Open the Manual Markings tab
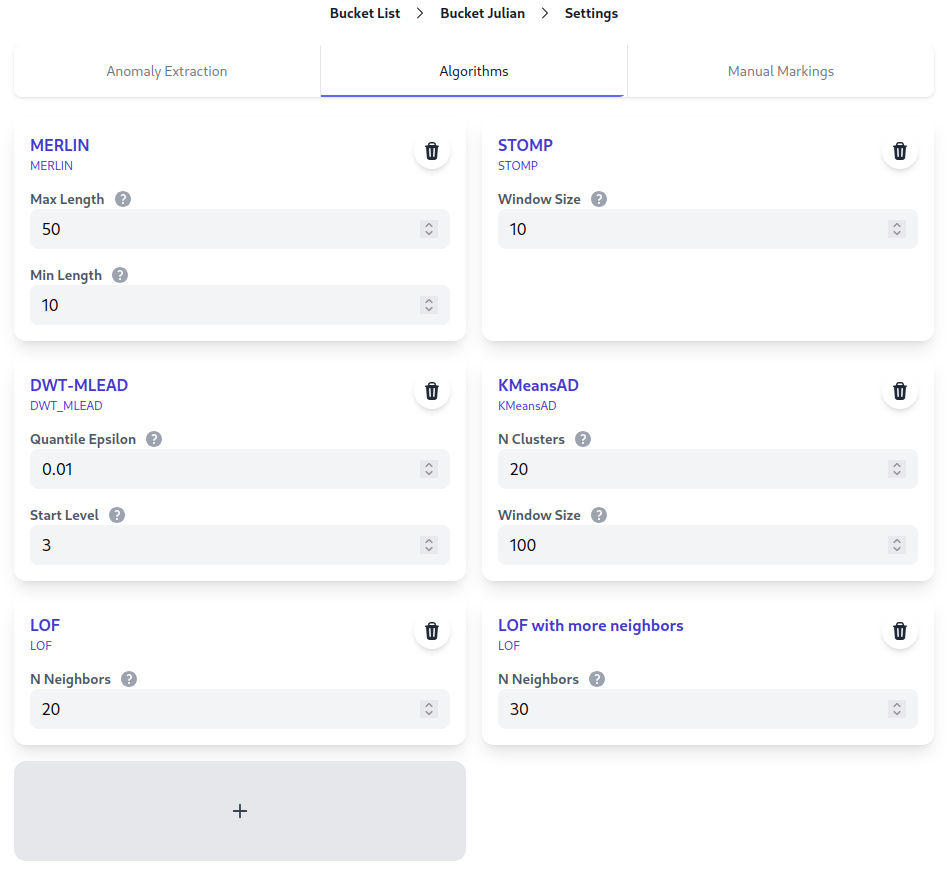Screen dimensions: 949x875 [x=780, y=71]
